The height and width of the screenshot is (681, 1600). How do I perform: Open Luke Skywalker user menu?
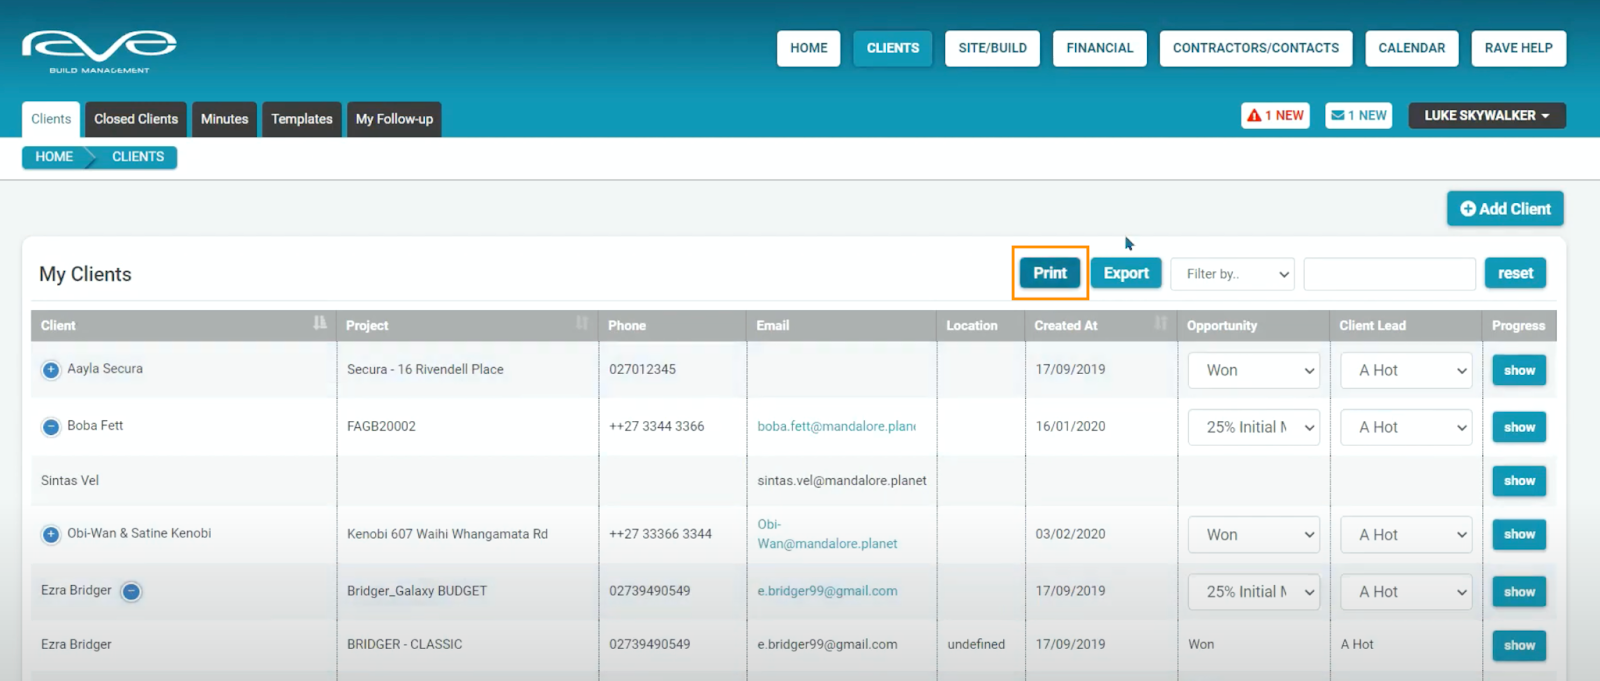pos(1486,116)
